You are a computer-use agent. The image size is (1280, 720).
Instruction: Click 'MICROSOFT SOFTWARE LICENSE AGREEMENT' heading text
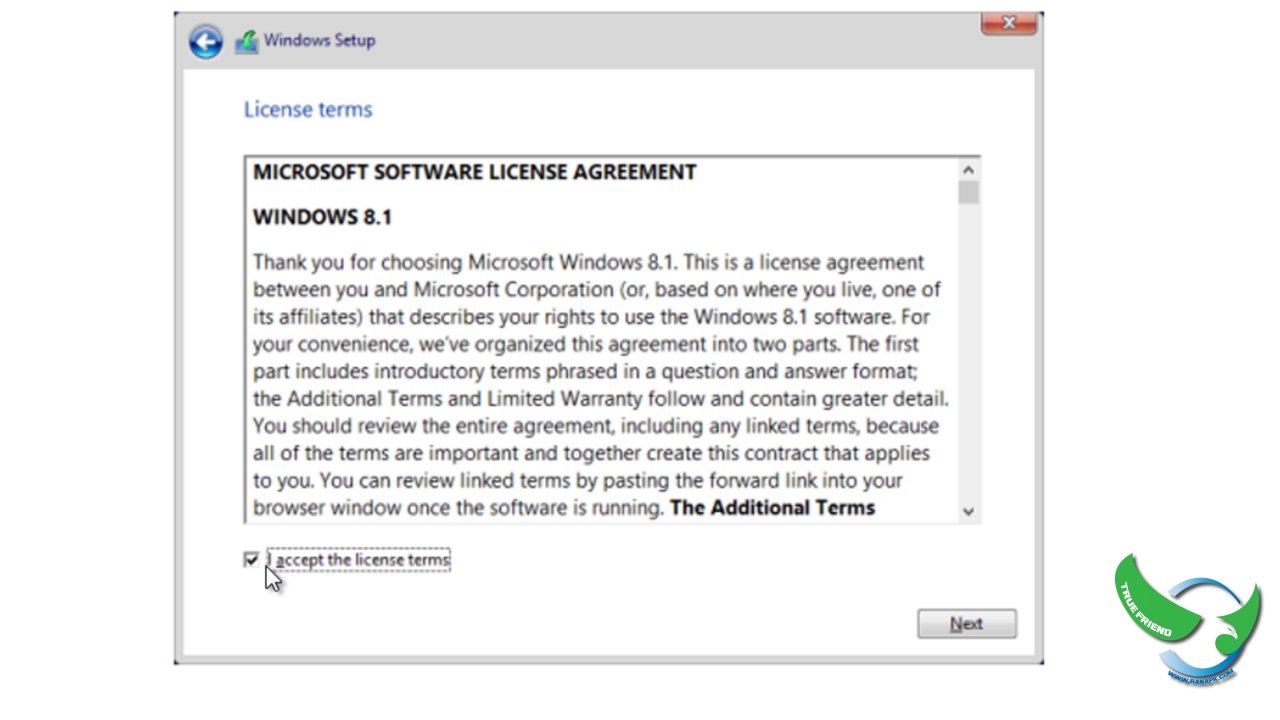pos(474,172)
